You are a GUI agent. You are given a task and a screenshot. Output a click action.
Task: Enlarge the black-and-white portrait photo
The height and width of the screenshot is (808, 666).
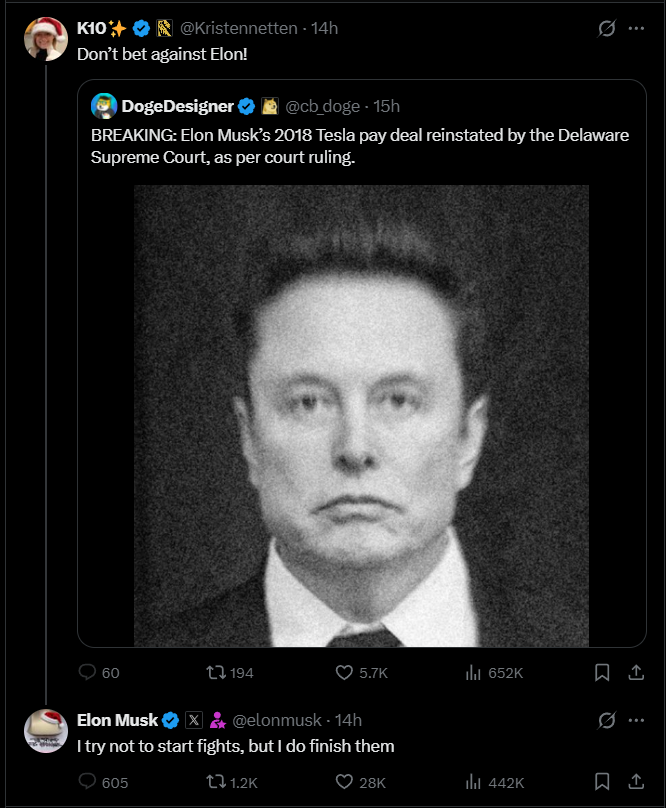pyautogui.click(x=361, y=415)
